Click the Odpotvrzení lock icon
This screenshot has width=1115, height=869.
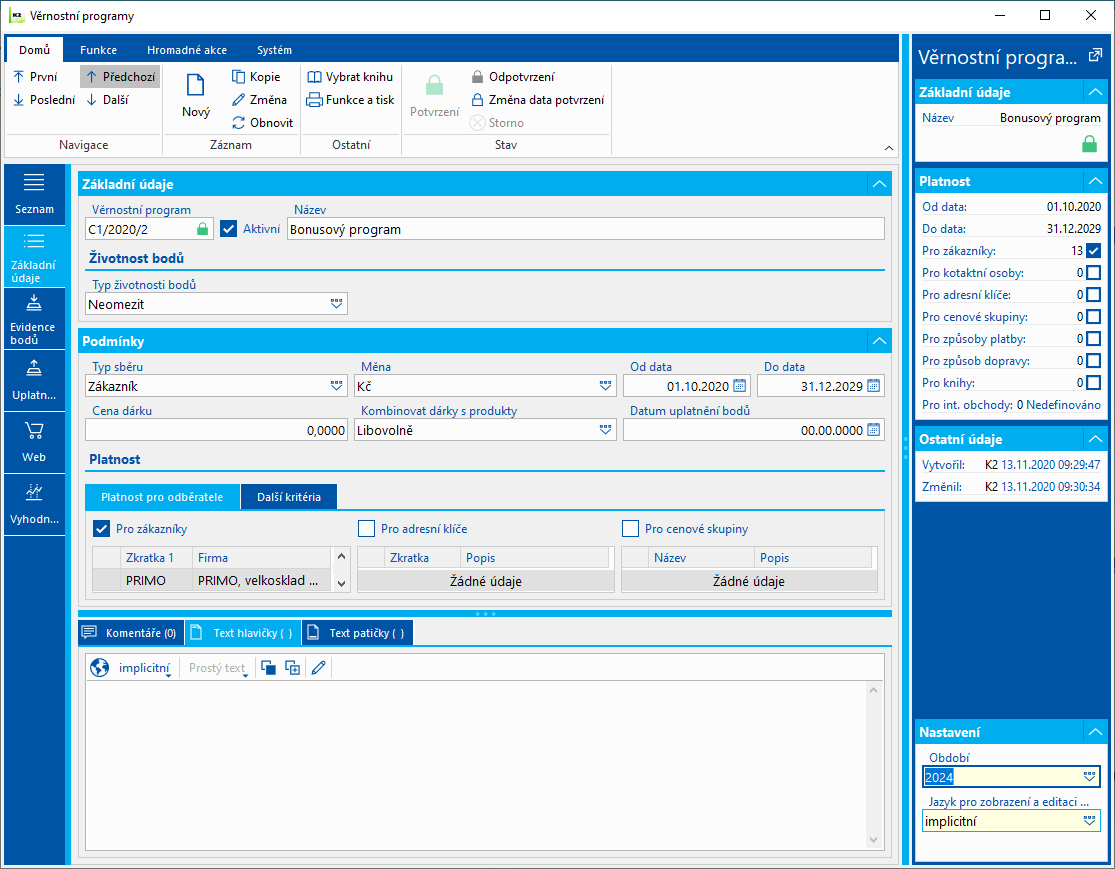tap(478, 77)
